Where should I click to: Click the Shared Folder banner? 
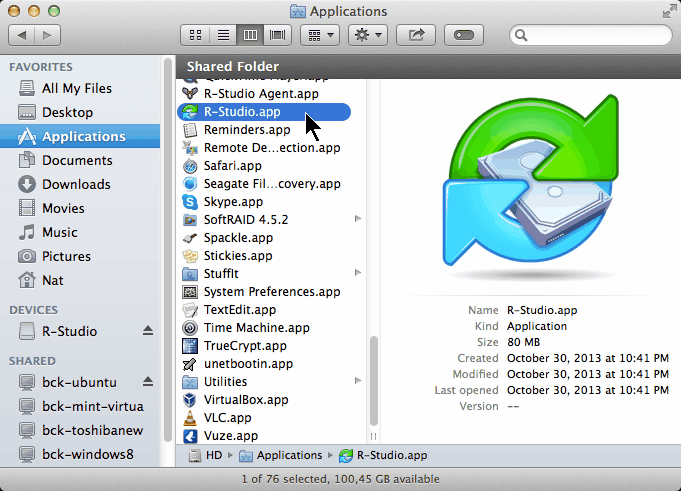tap(428, 66)
